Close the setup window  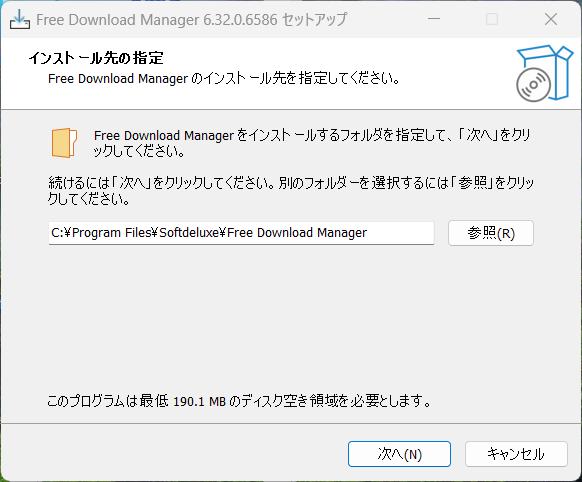551,19
